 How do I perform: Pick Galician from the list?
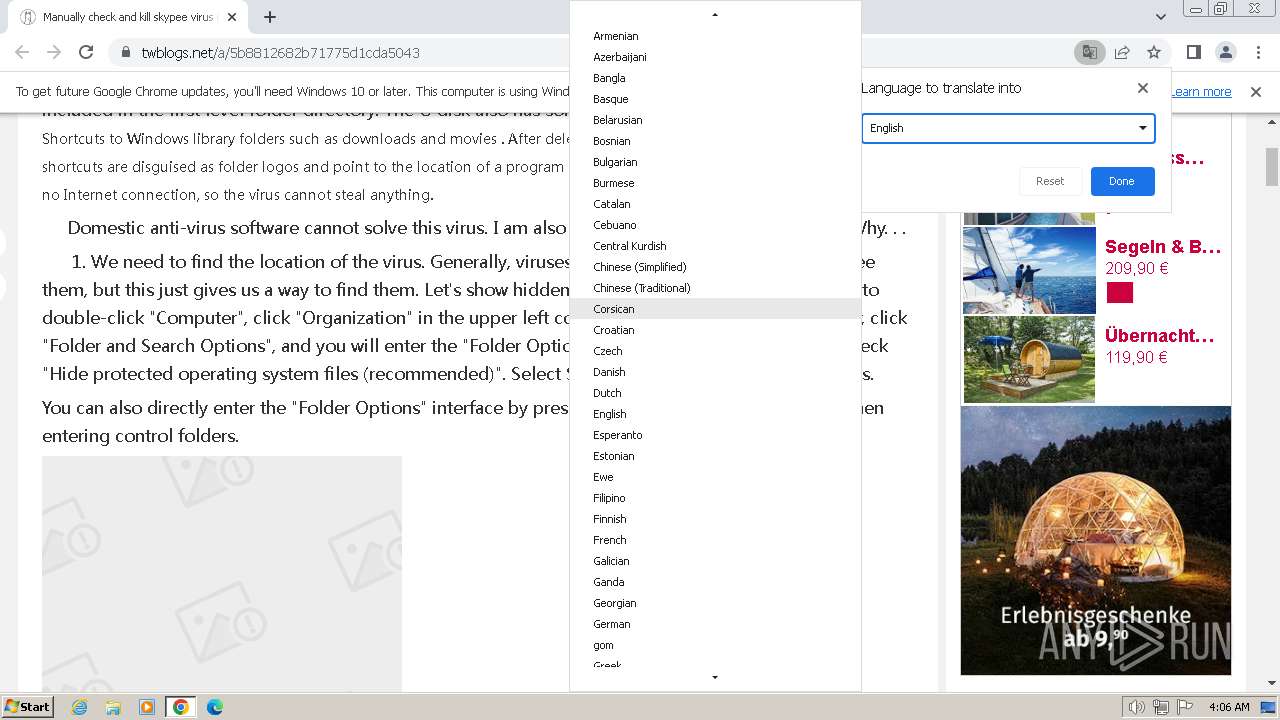[715, 561]
